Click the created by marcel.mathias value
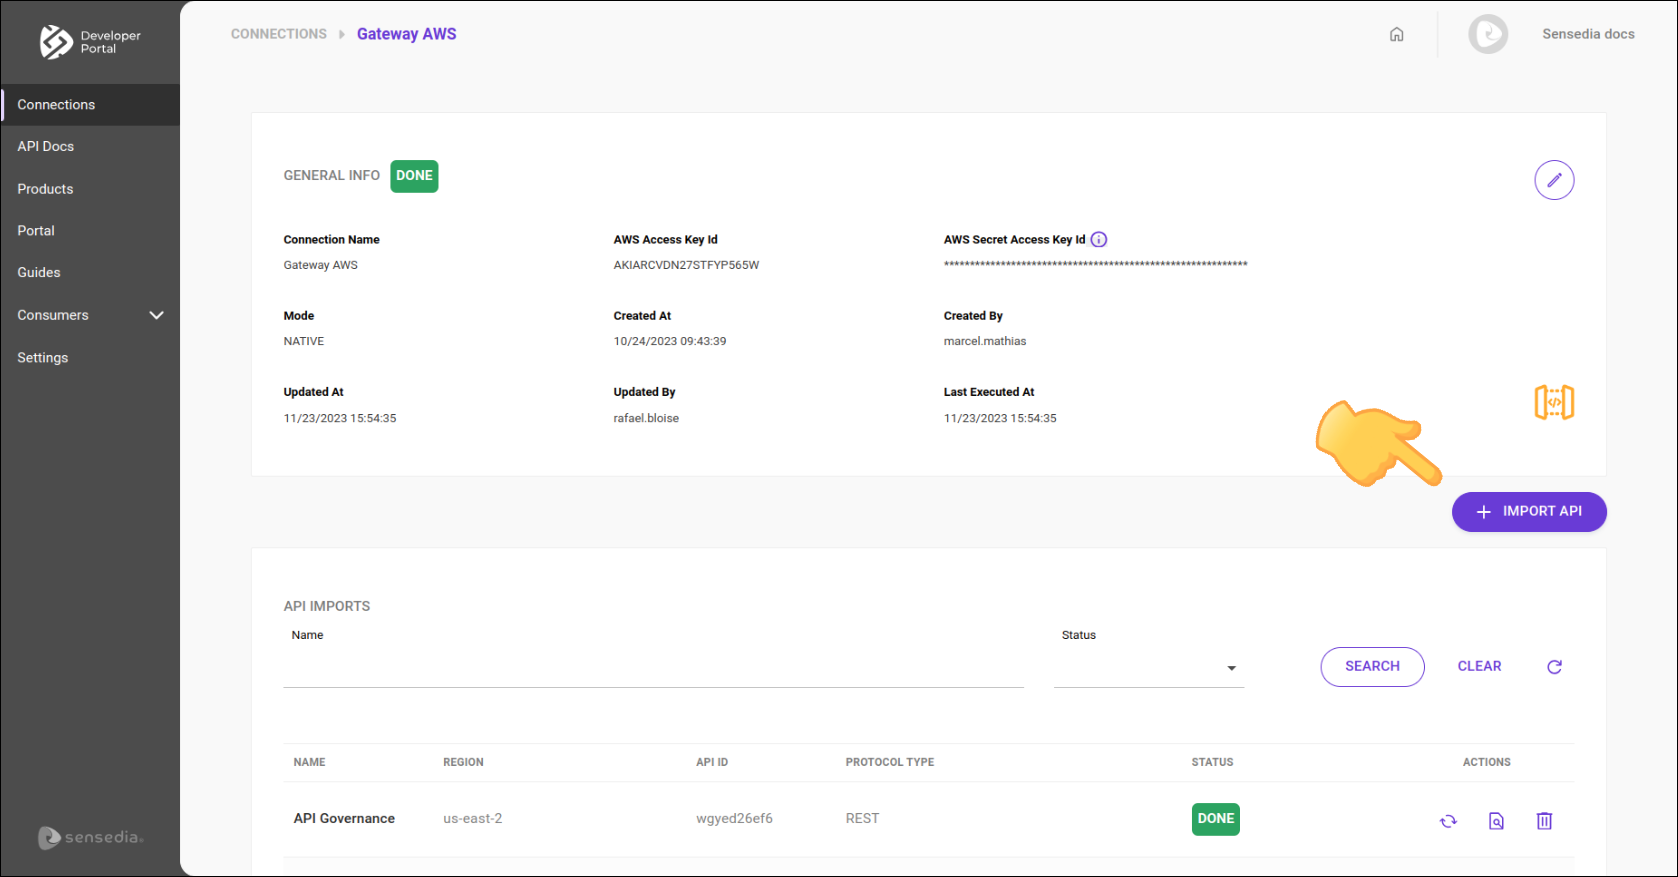 (x=985, y=342)
